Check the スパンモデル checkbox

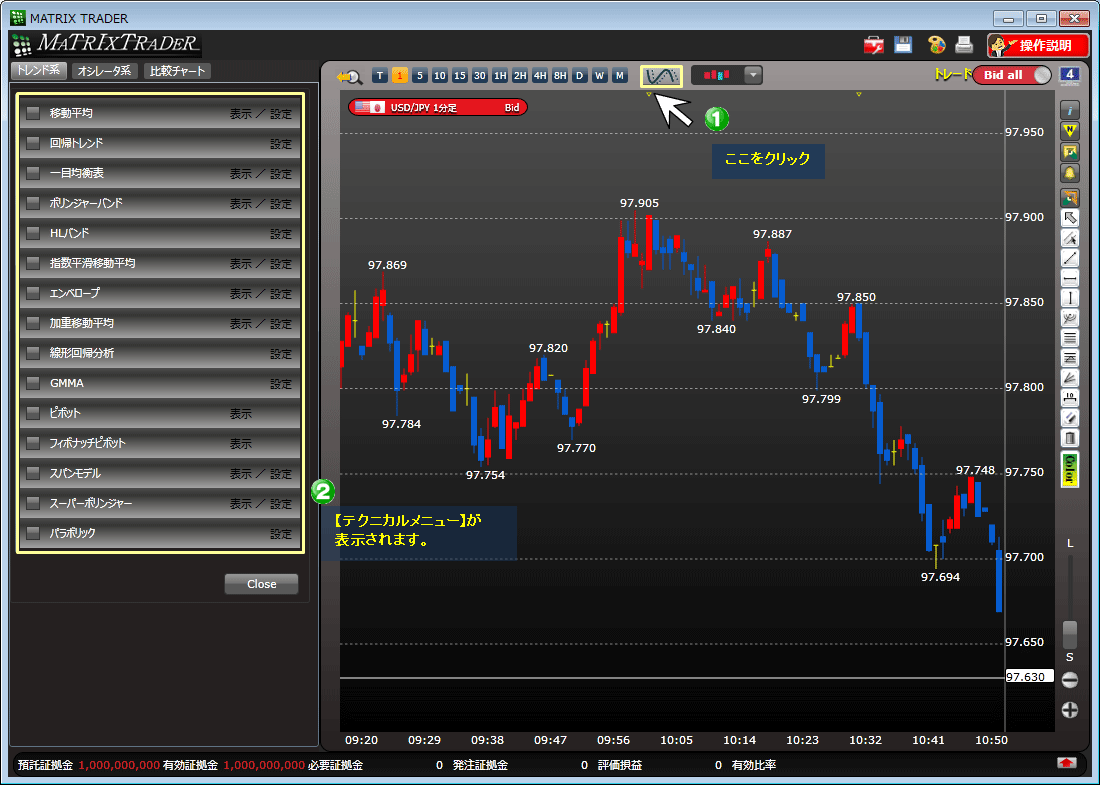coord(33,474)
